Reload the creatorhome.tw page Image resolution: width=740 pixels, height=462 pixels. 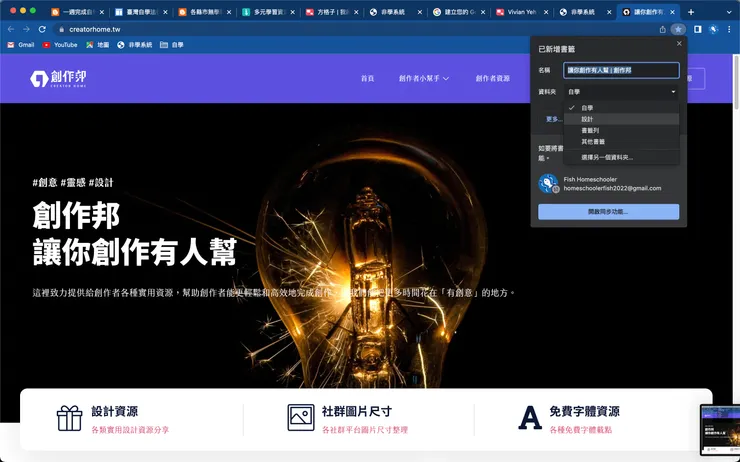42,29
